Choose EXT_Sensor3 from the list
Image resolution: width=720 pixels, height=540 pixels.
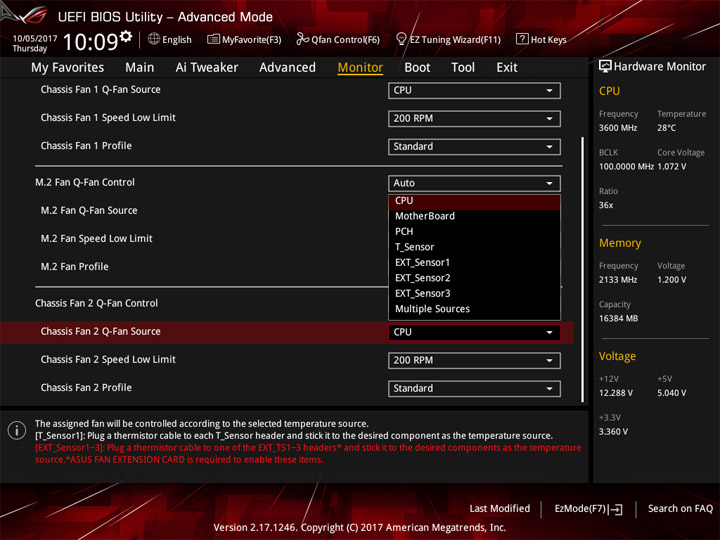474,293
